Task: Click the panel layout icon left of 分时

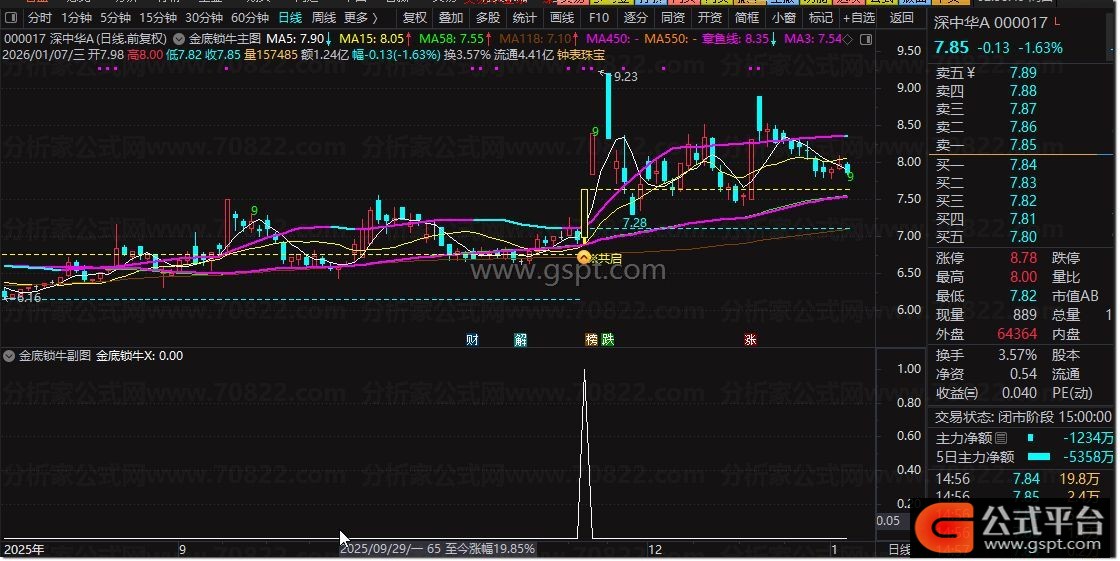Action: (x=12, y=18)
